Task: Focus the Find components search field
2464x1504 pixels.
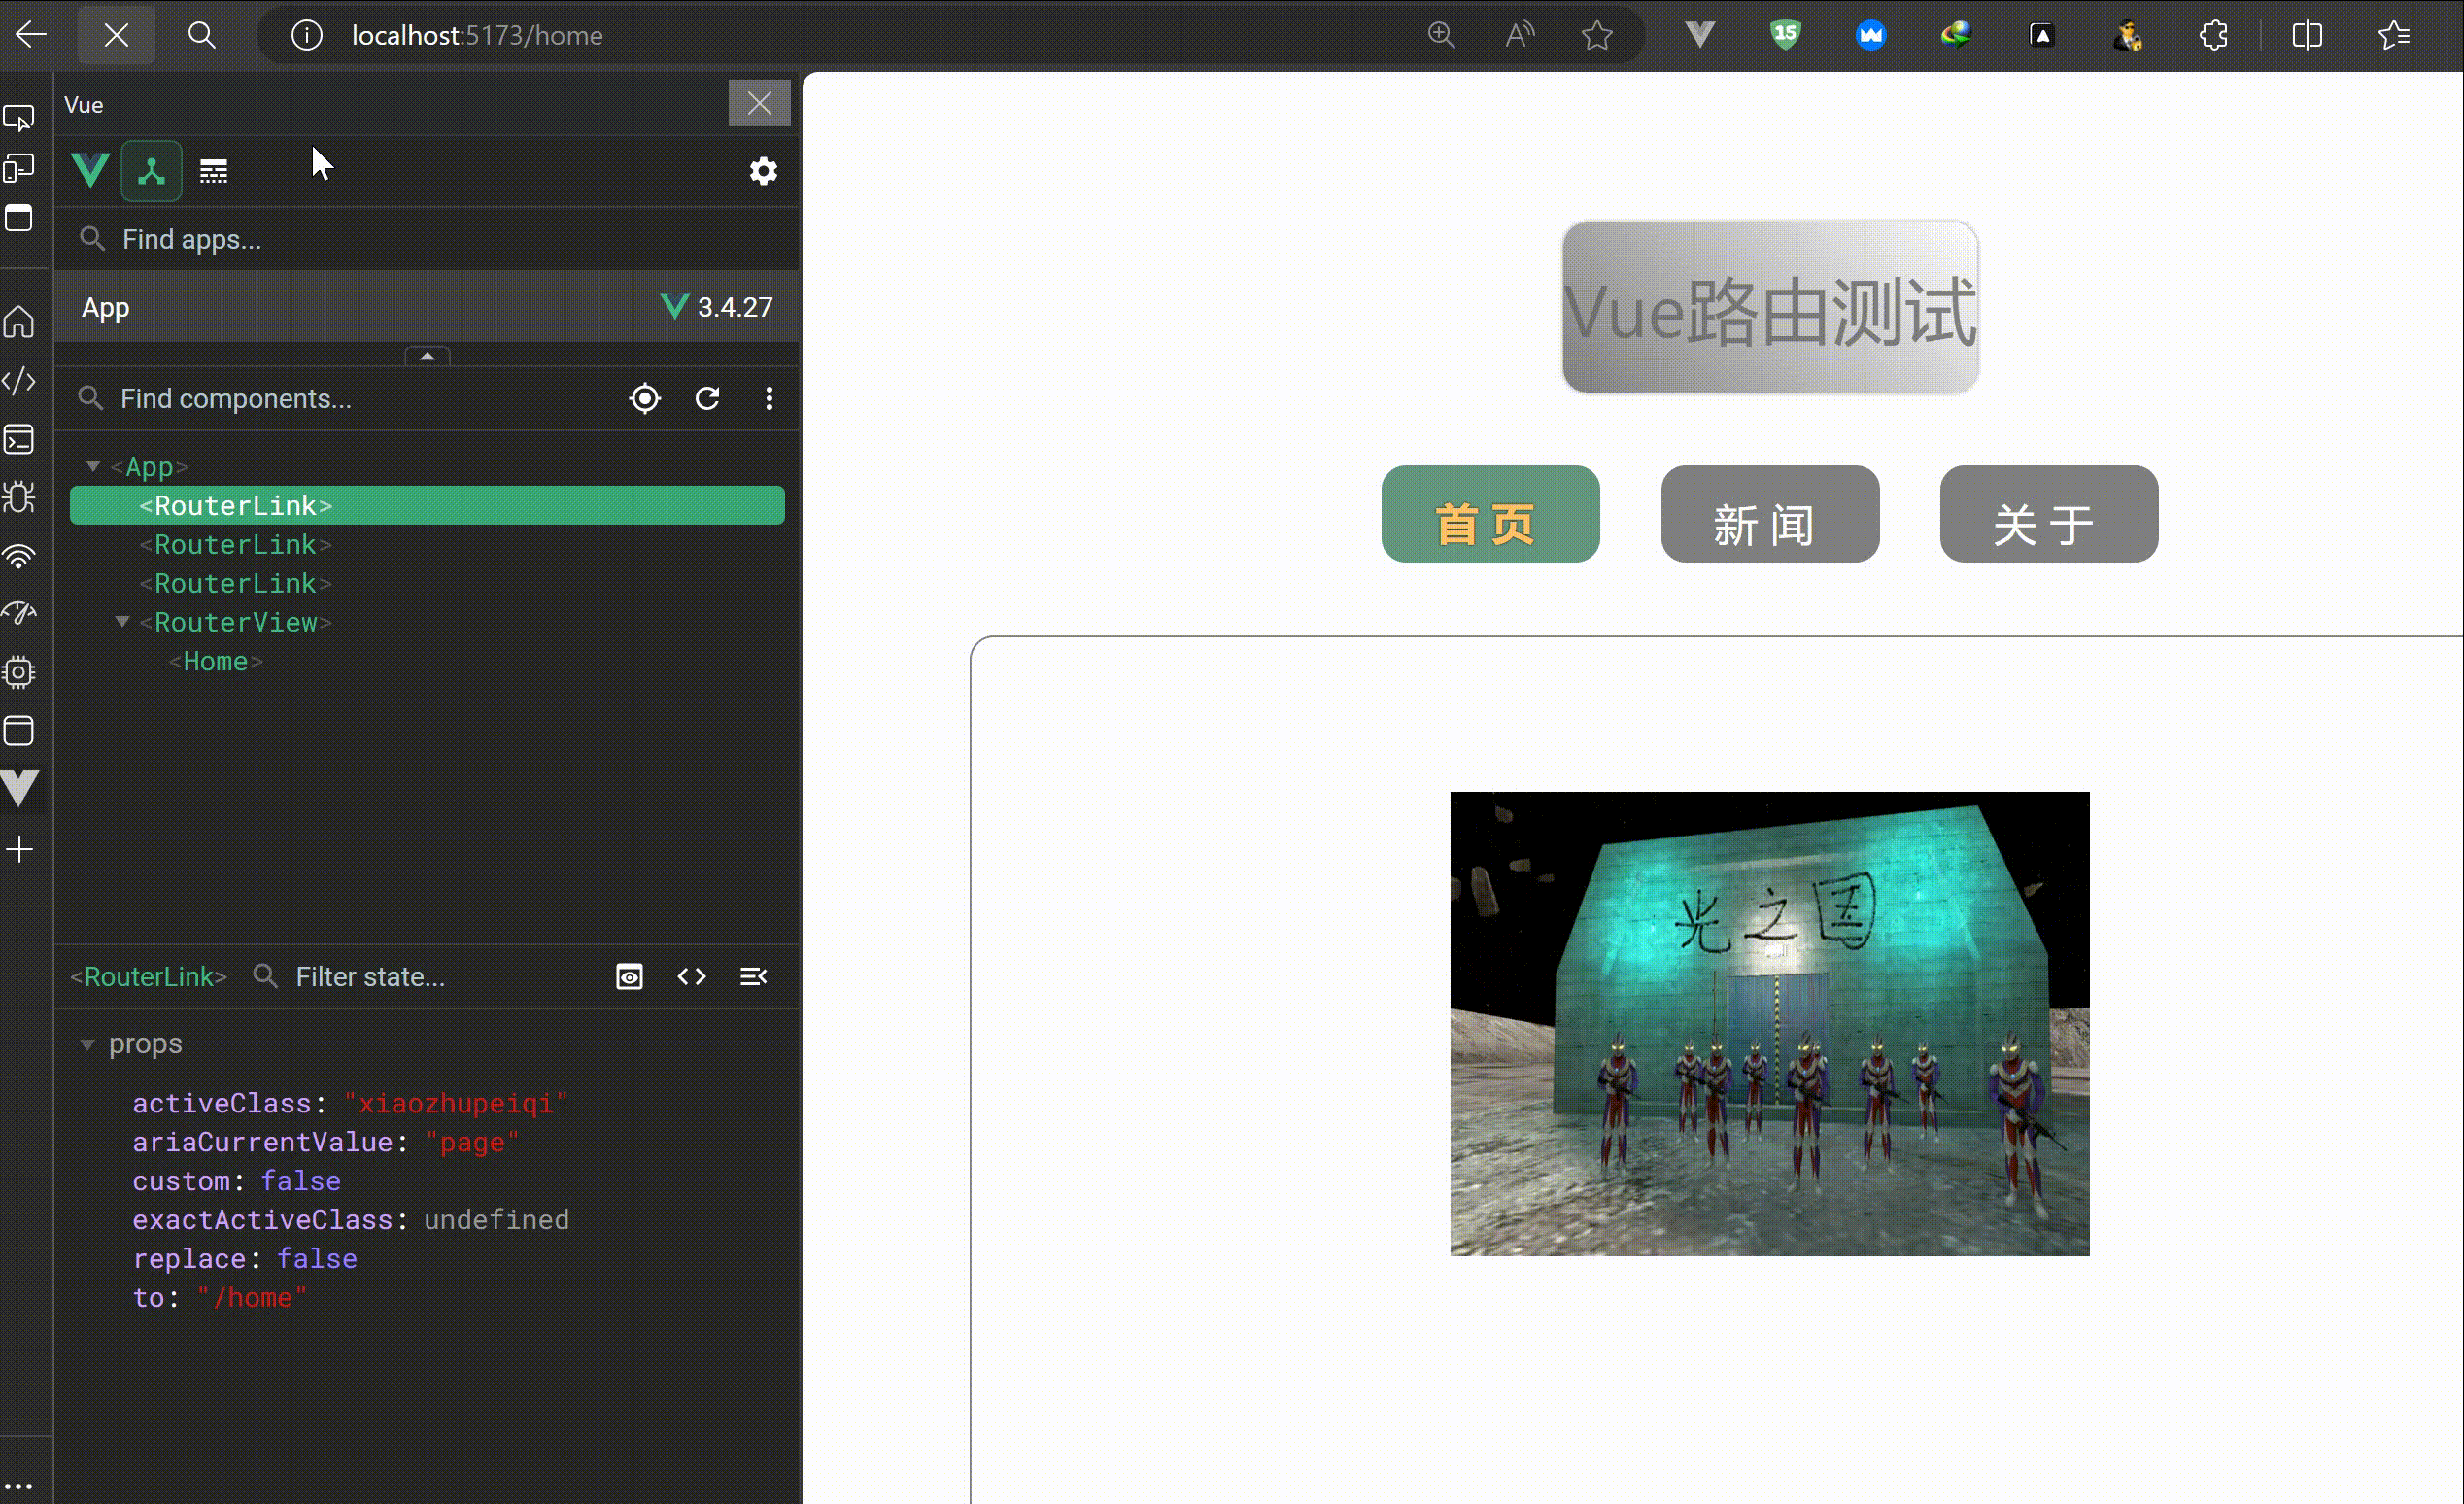Action: pos(340,399)
